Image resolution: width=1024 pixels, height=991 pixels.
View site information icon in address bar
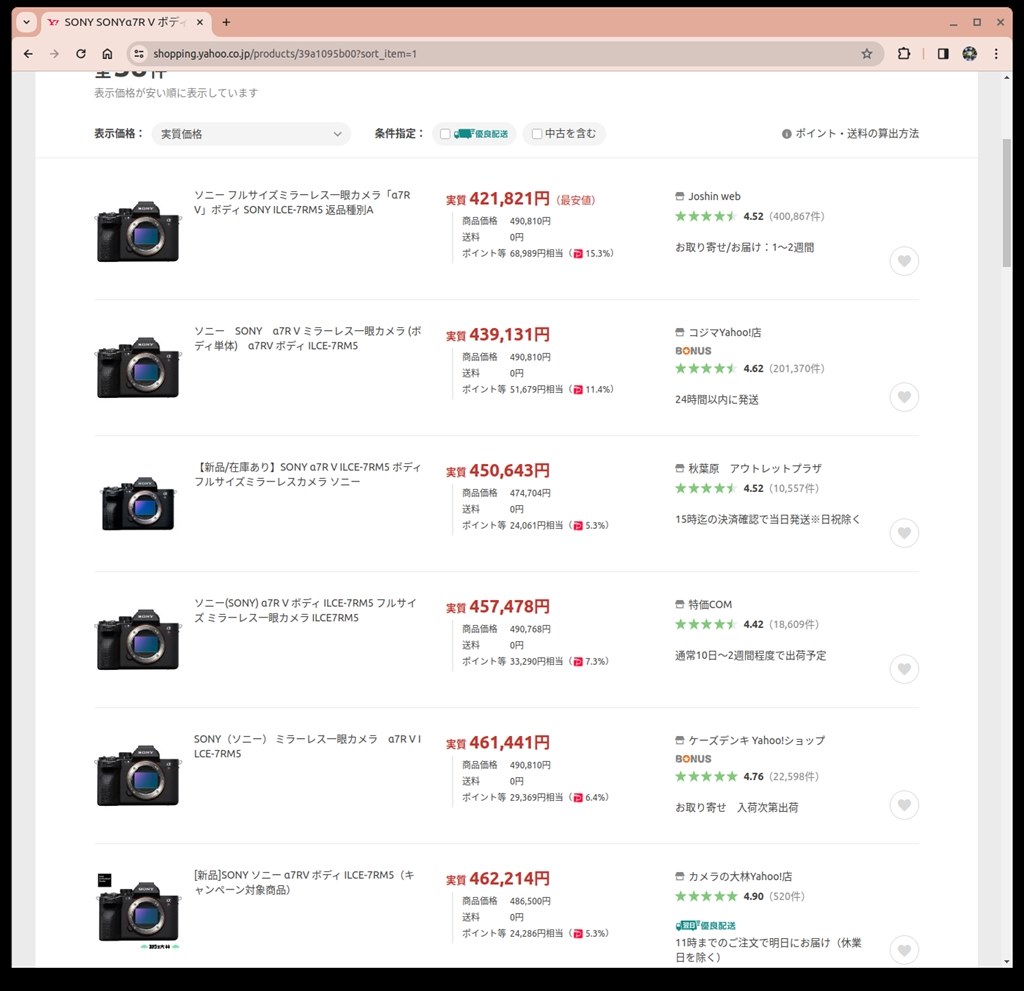138,54
